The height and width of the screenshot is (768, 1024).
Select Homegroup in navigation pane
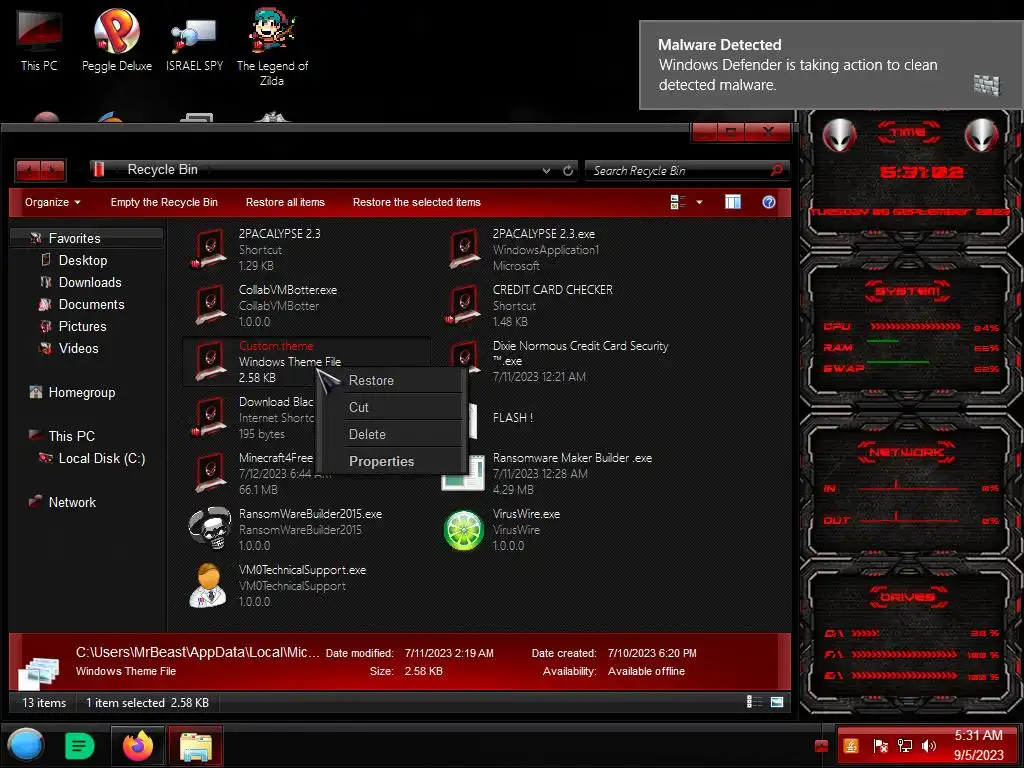[82, 392]
